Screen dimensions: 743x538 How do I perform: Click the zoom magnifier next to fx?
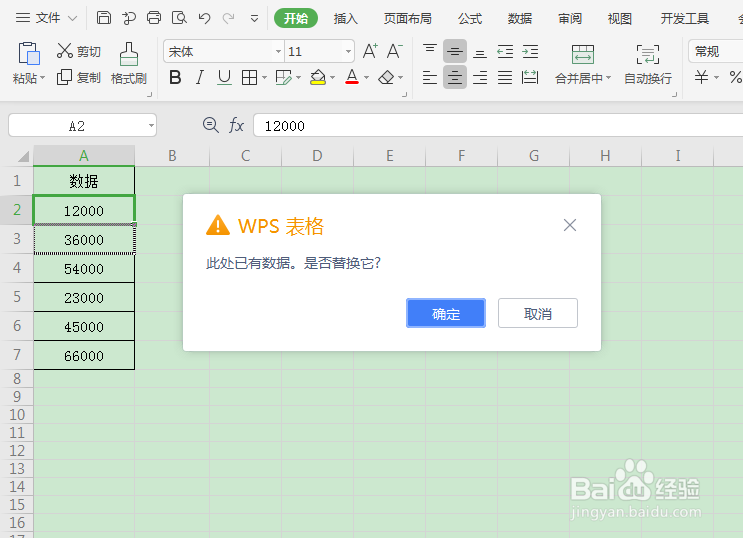[x=210, y=125]
